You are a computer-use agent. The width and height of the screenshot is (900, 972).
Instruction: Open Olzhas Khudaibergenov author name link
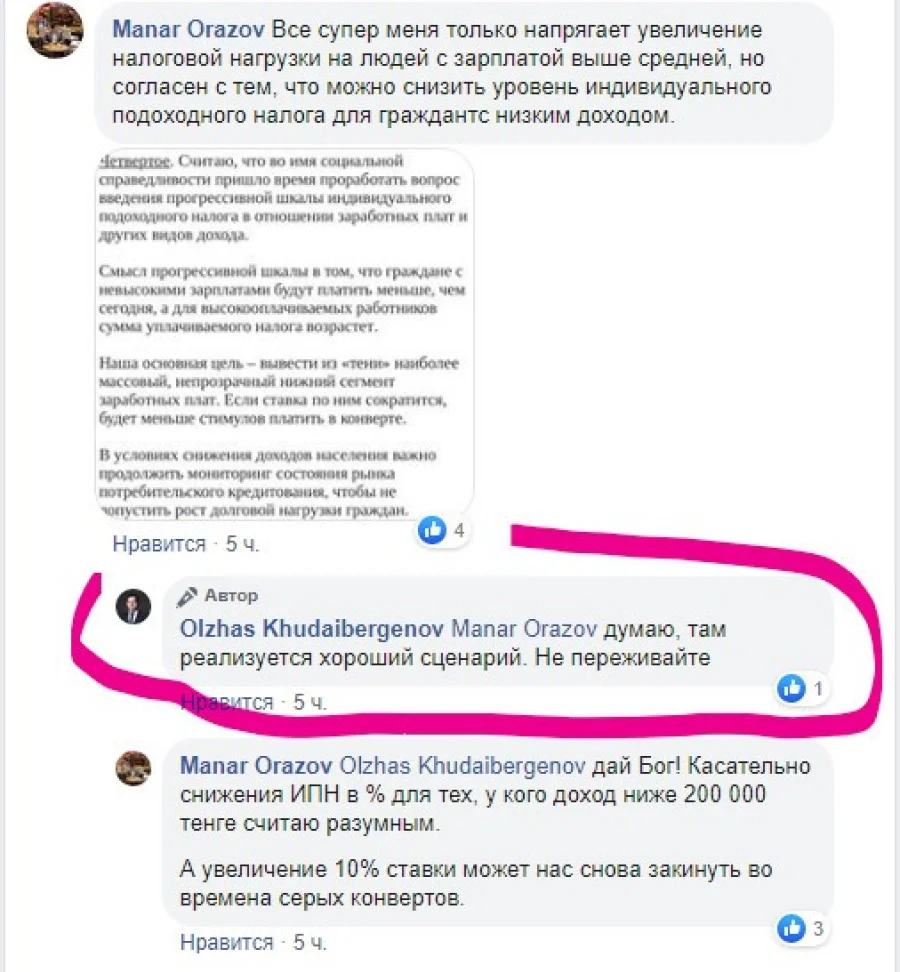pyautogui.click(x=312, y=629)
